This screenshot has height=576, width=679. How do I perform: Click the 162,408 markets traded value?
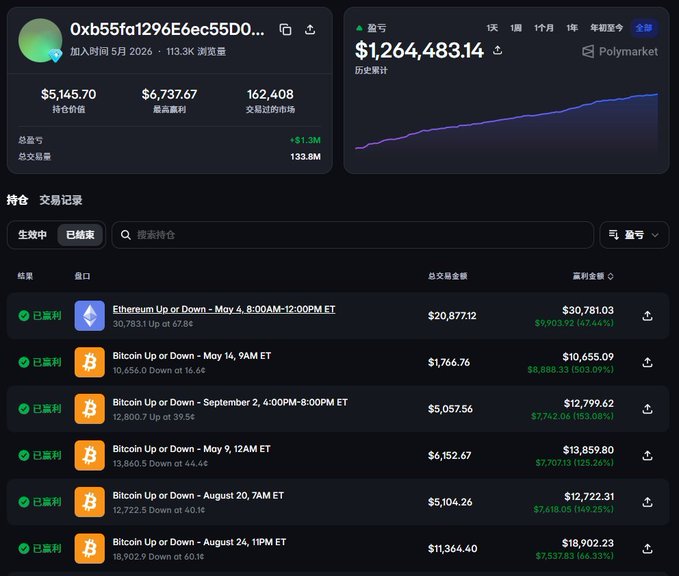pos(270,94)
